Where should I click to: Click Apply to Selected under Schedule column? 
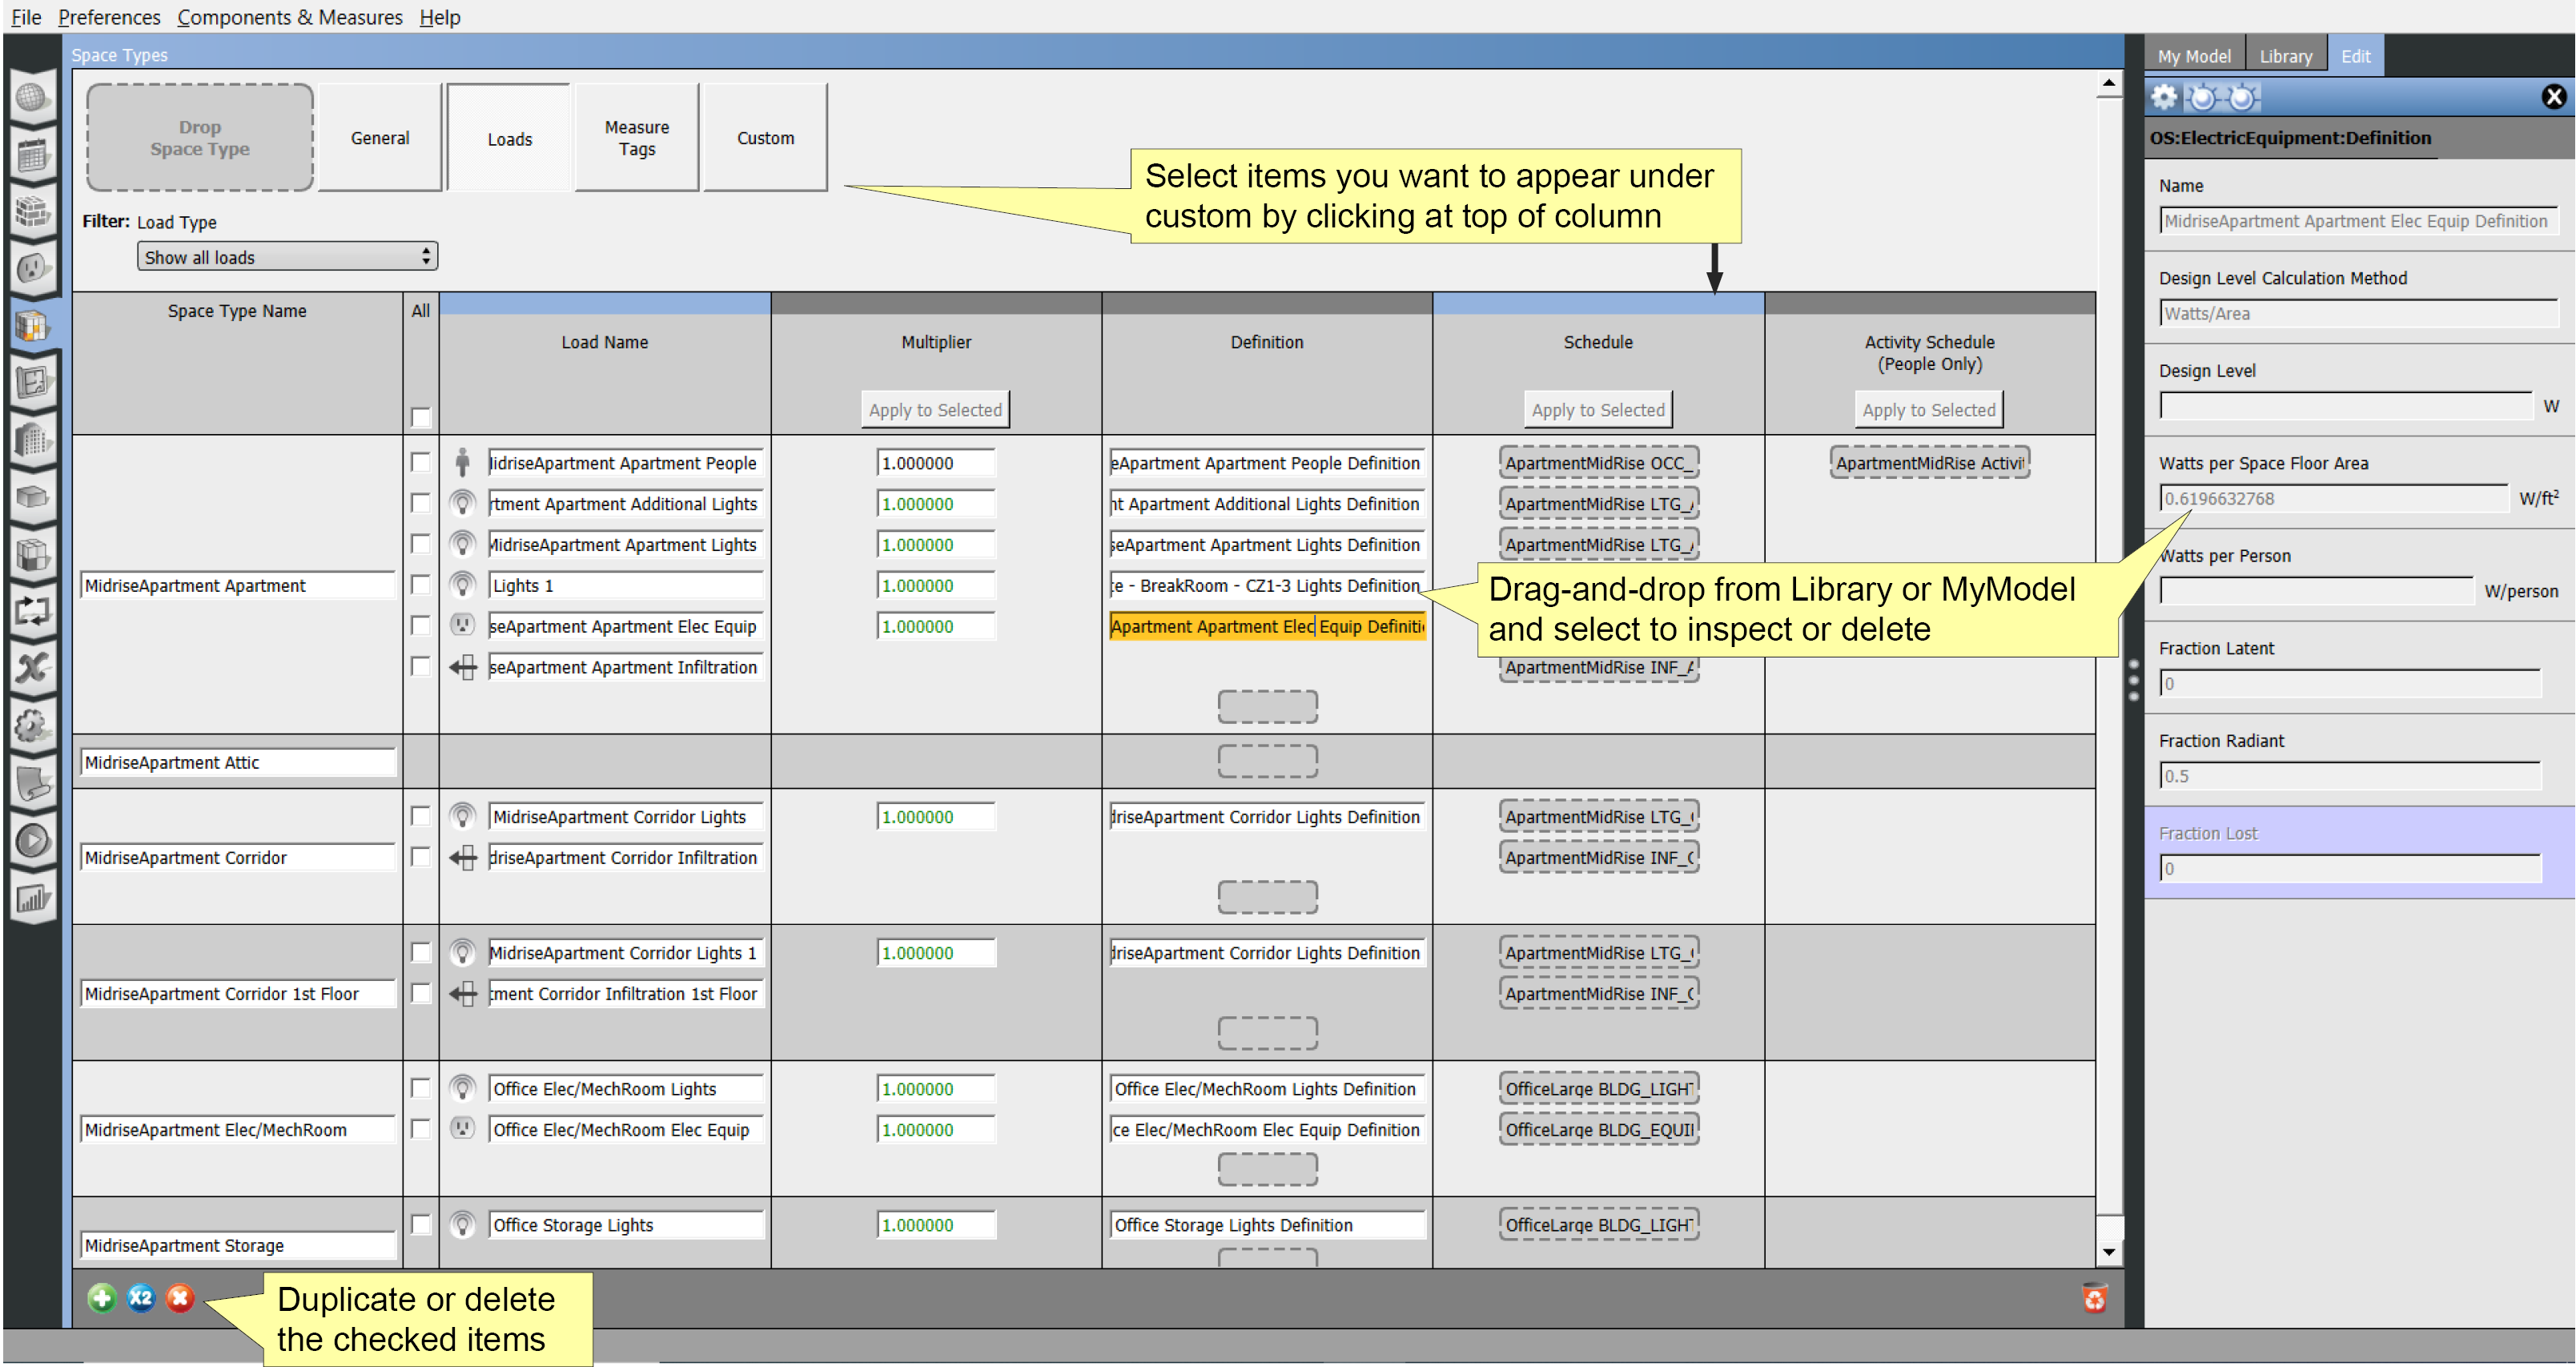point(1597,409)
